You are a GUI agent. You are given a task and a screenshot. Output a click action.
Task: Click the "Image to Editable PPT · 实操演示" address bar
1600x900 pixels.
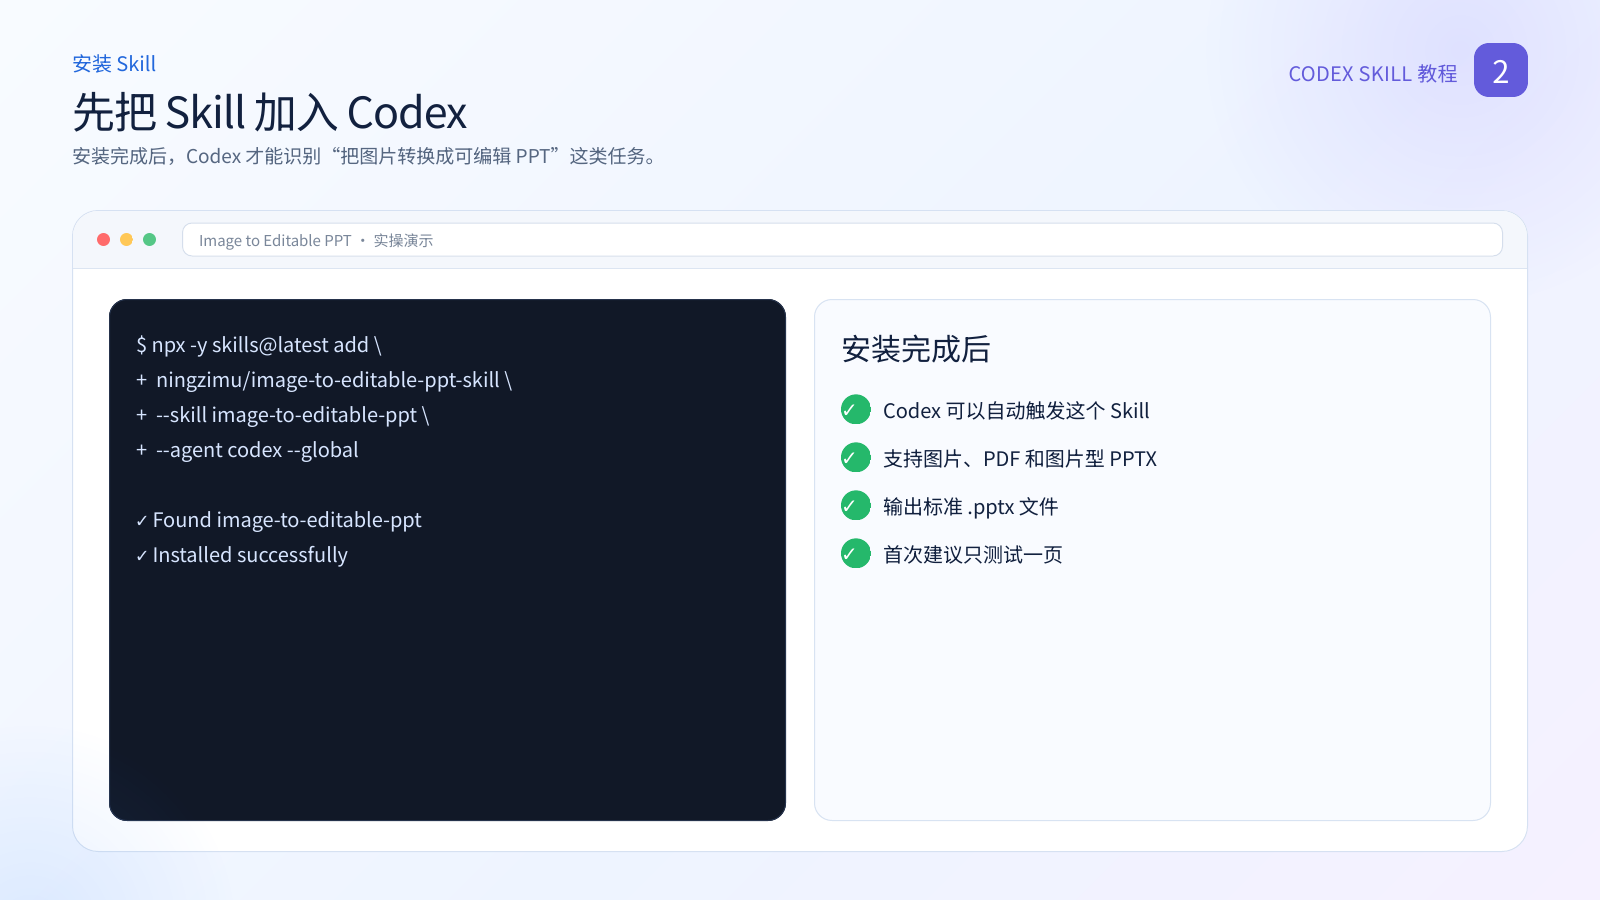842,240
